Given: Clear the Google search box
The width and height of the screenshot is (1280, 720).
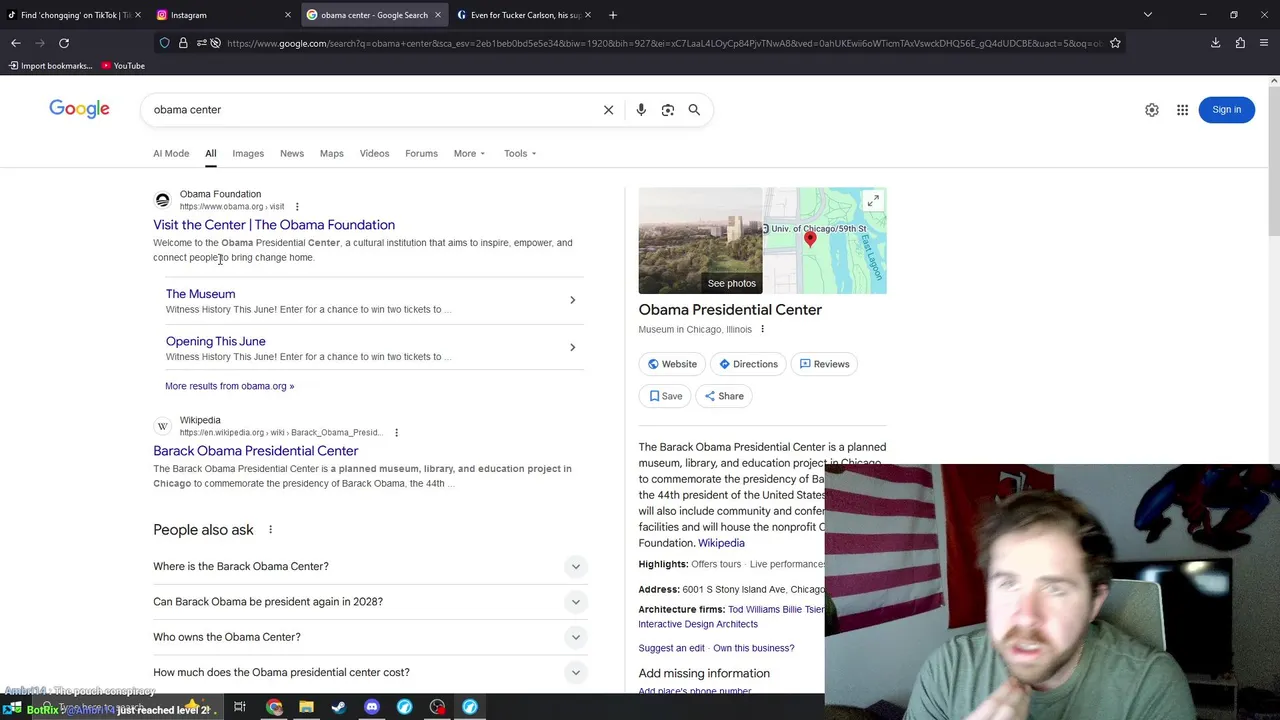Looking at the screenshot, I should 608,110.
